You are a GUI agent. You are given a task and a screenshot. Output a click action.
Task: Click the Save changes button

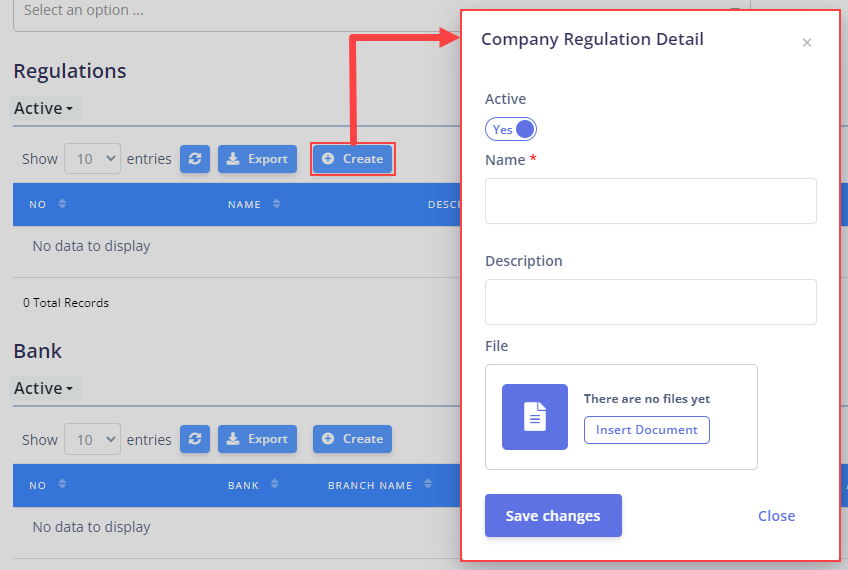[x=553, y=515]
